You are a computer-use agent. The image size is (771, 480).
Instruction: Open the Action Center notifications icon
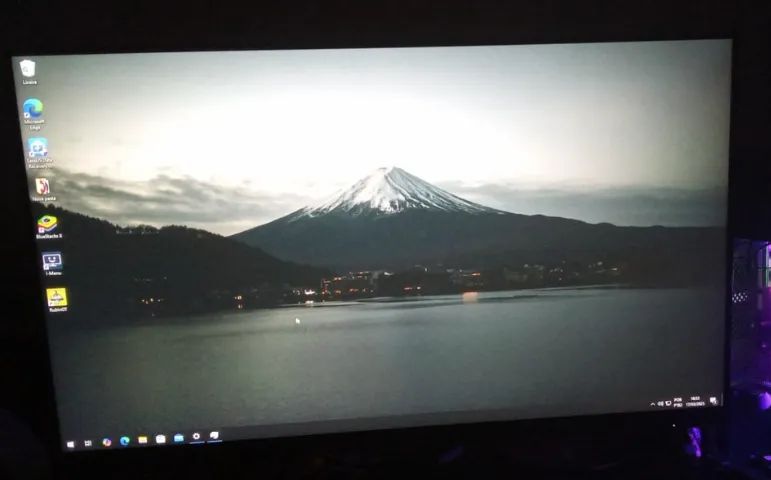click(713, 400)
